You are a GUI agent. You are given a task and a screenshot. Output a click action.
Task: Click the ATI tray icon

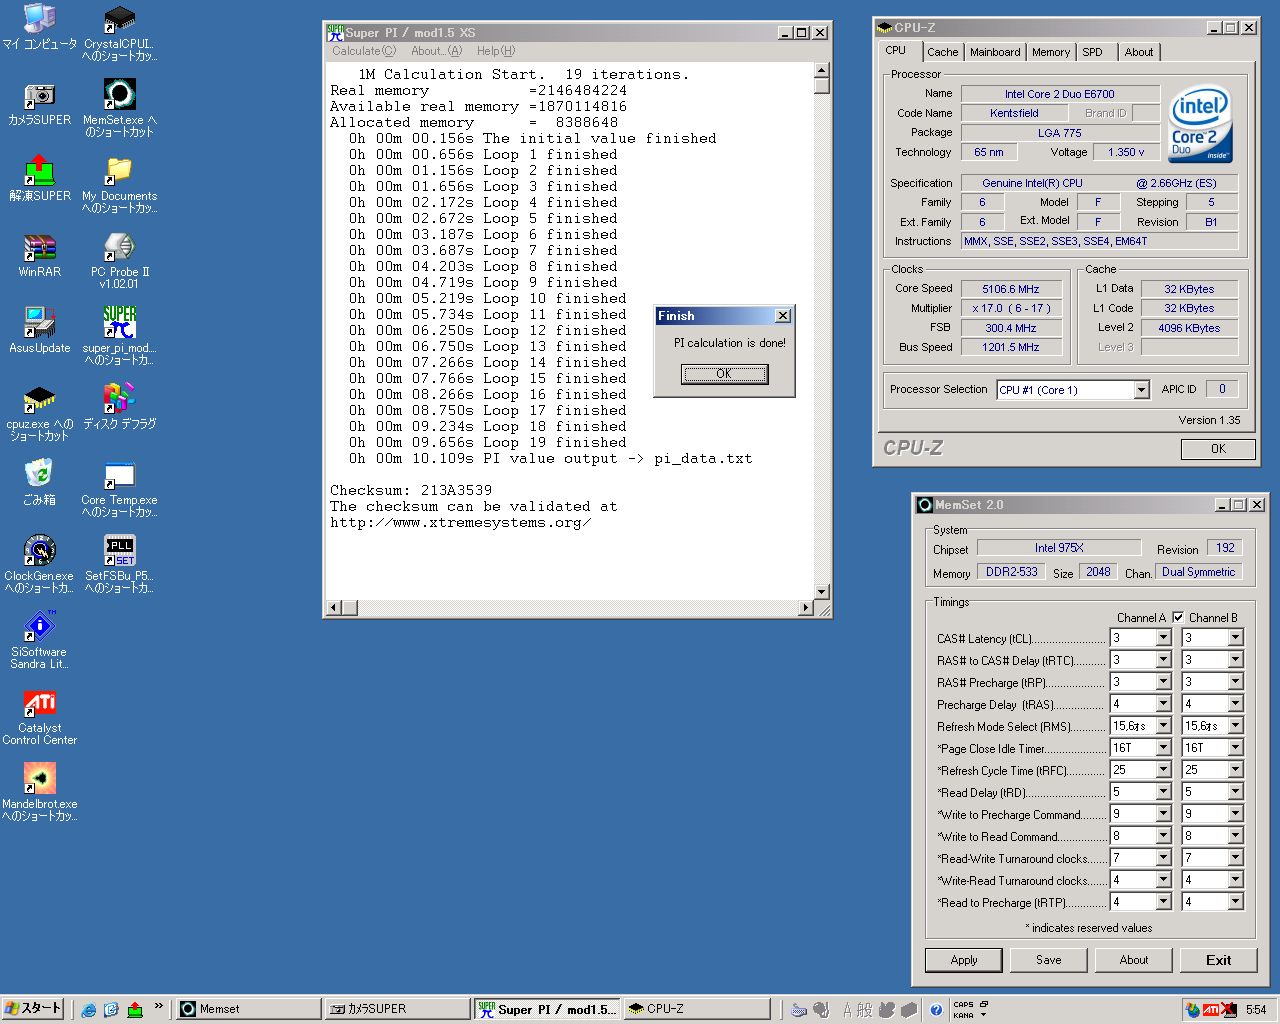[1210, 1009]
